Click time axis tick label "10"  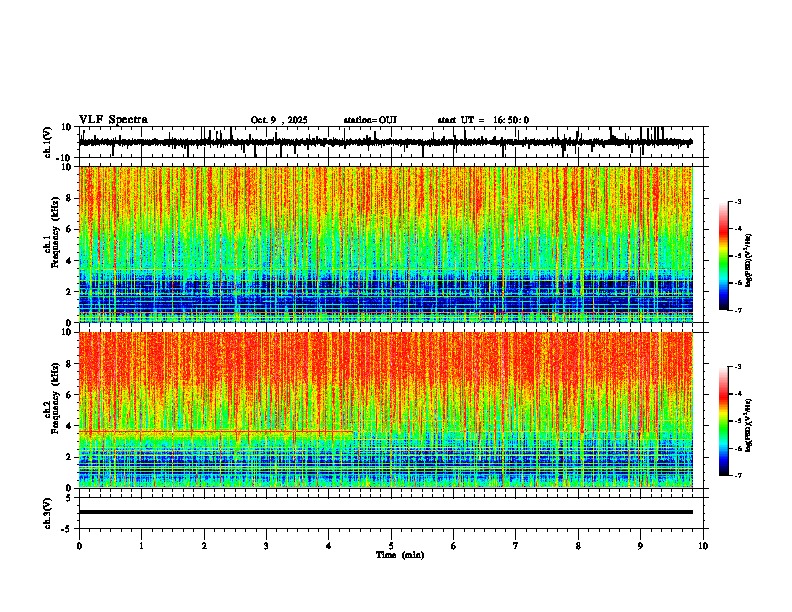[x=703, y=546]
